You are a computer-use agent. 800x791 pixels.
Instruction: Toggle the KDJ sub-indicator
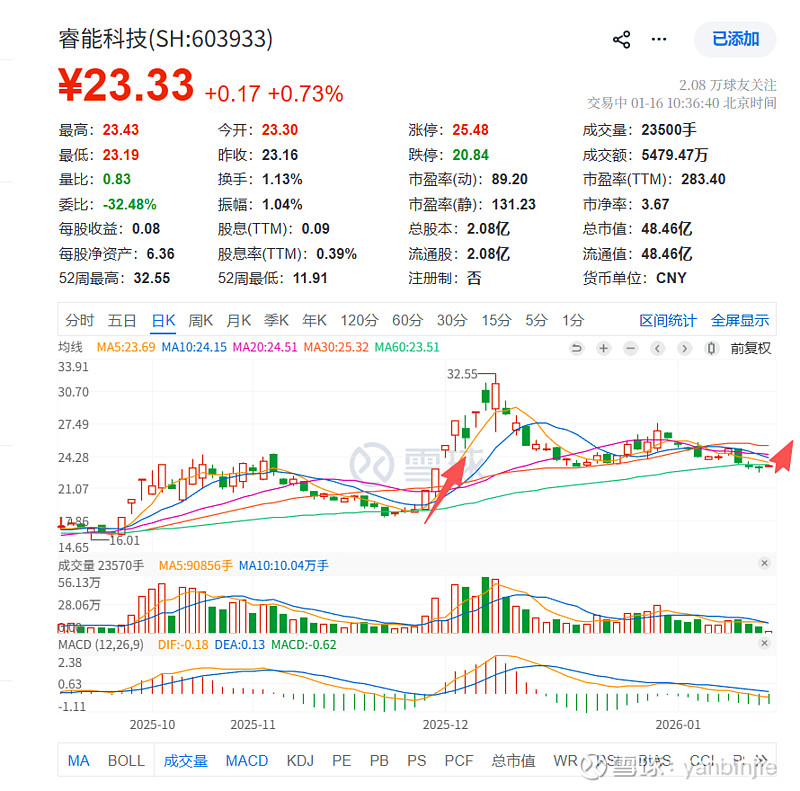[x=300, y=760]
